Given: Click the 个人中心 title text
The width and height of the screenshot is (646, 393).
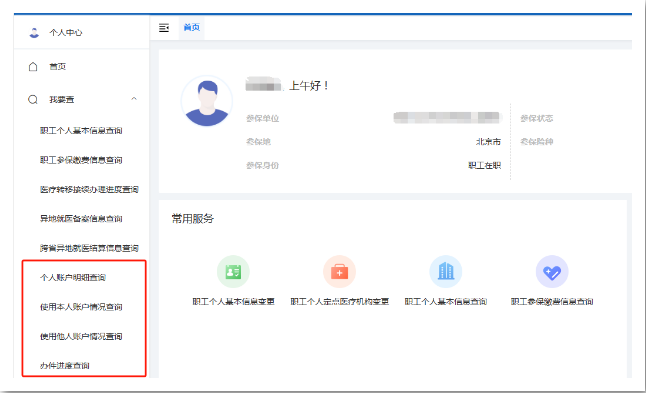Looking at the screenshot, I should (x=66, y=33).
